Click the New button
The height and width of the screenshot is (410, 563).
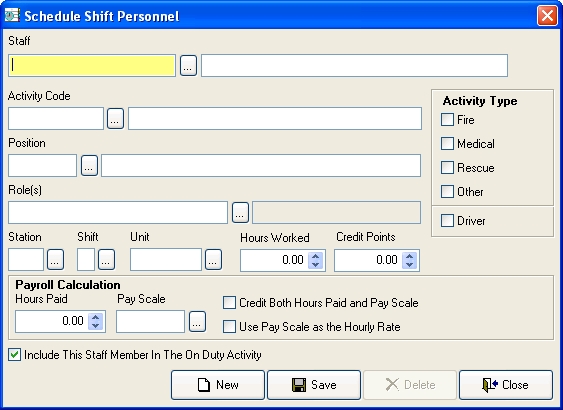coord(218,385)
